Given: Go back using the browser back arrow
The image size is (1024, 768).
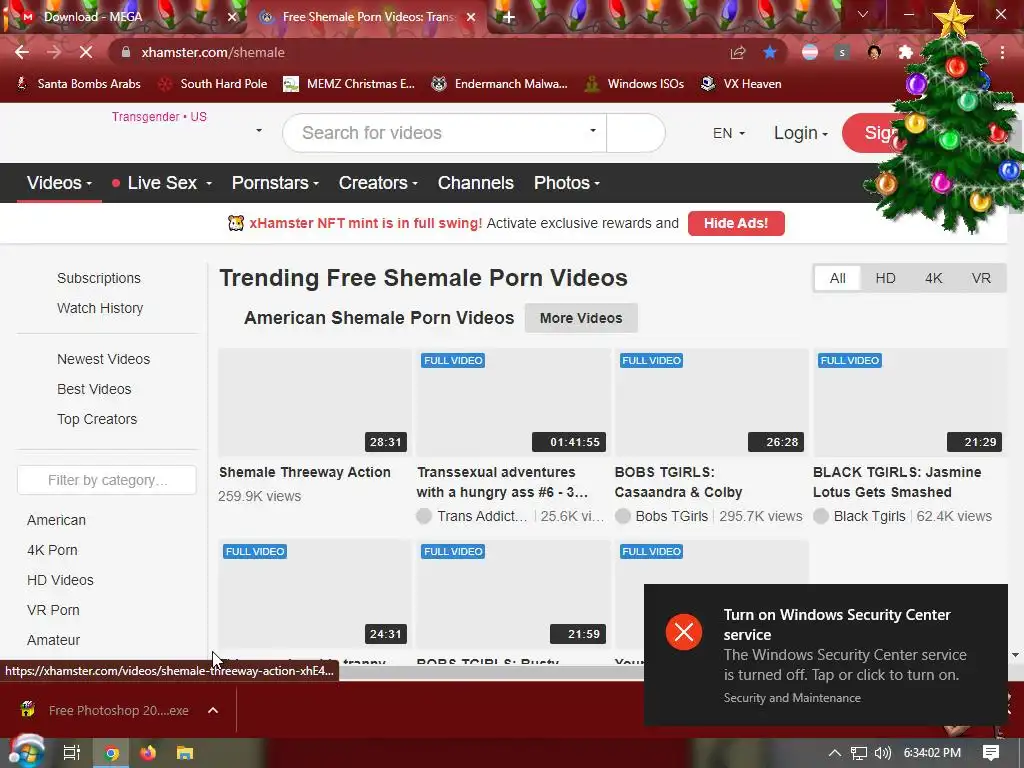Looking at the screenshot, I should coord(22,52).
